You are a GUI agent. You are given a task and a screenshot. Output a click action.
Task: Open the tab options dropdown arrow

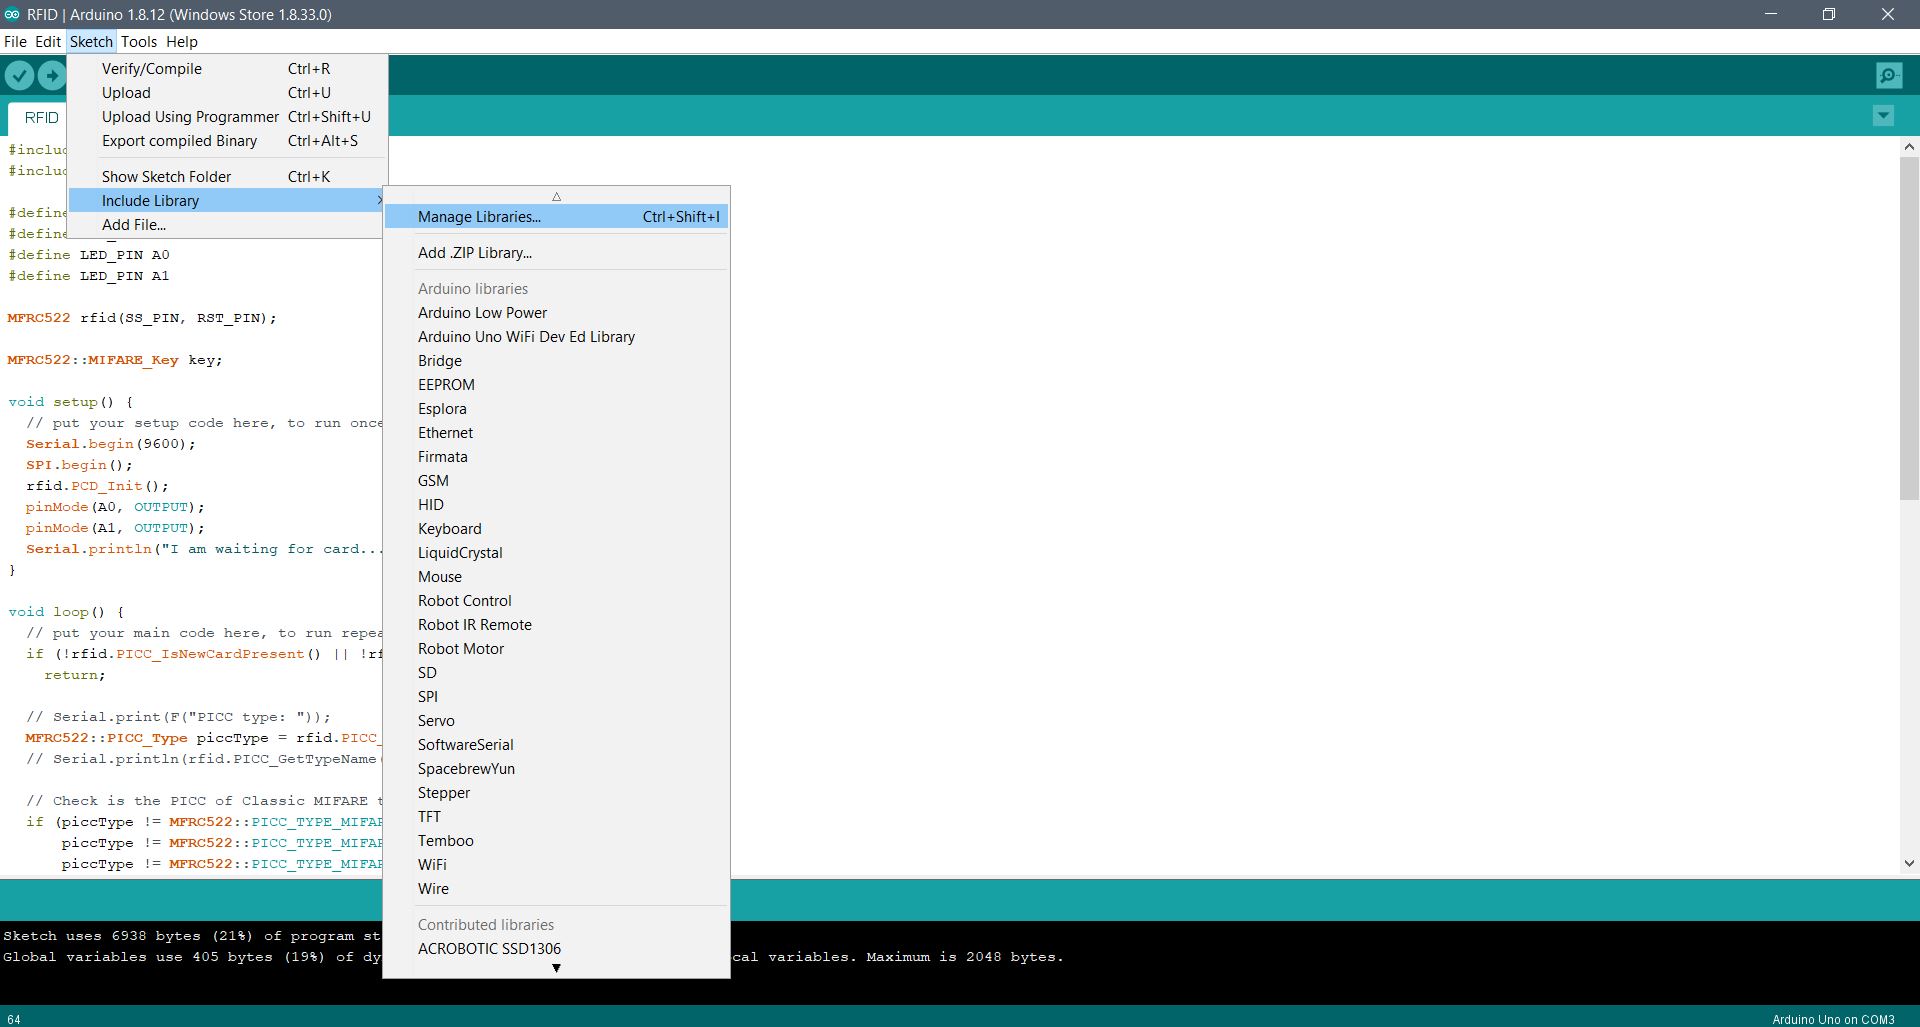[1883, 116]
